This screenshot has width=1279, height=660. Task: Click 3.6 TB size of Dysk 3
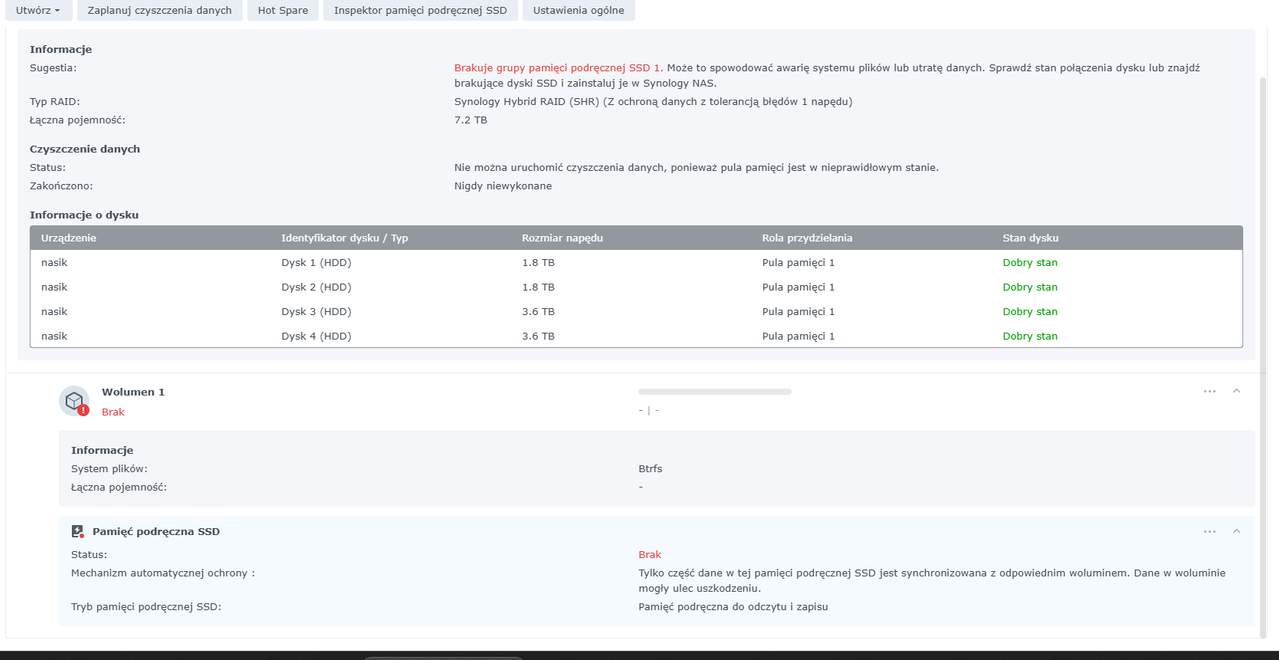(x=538, y=312)
